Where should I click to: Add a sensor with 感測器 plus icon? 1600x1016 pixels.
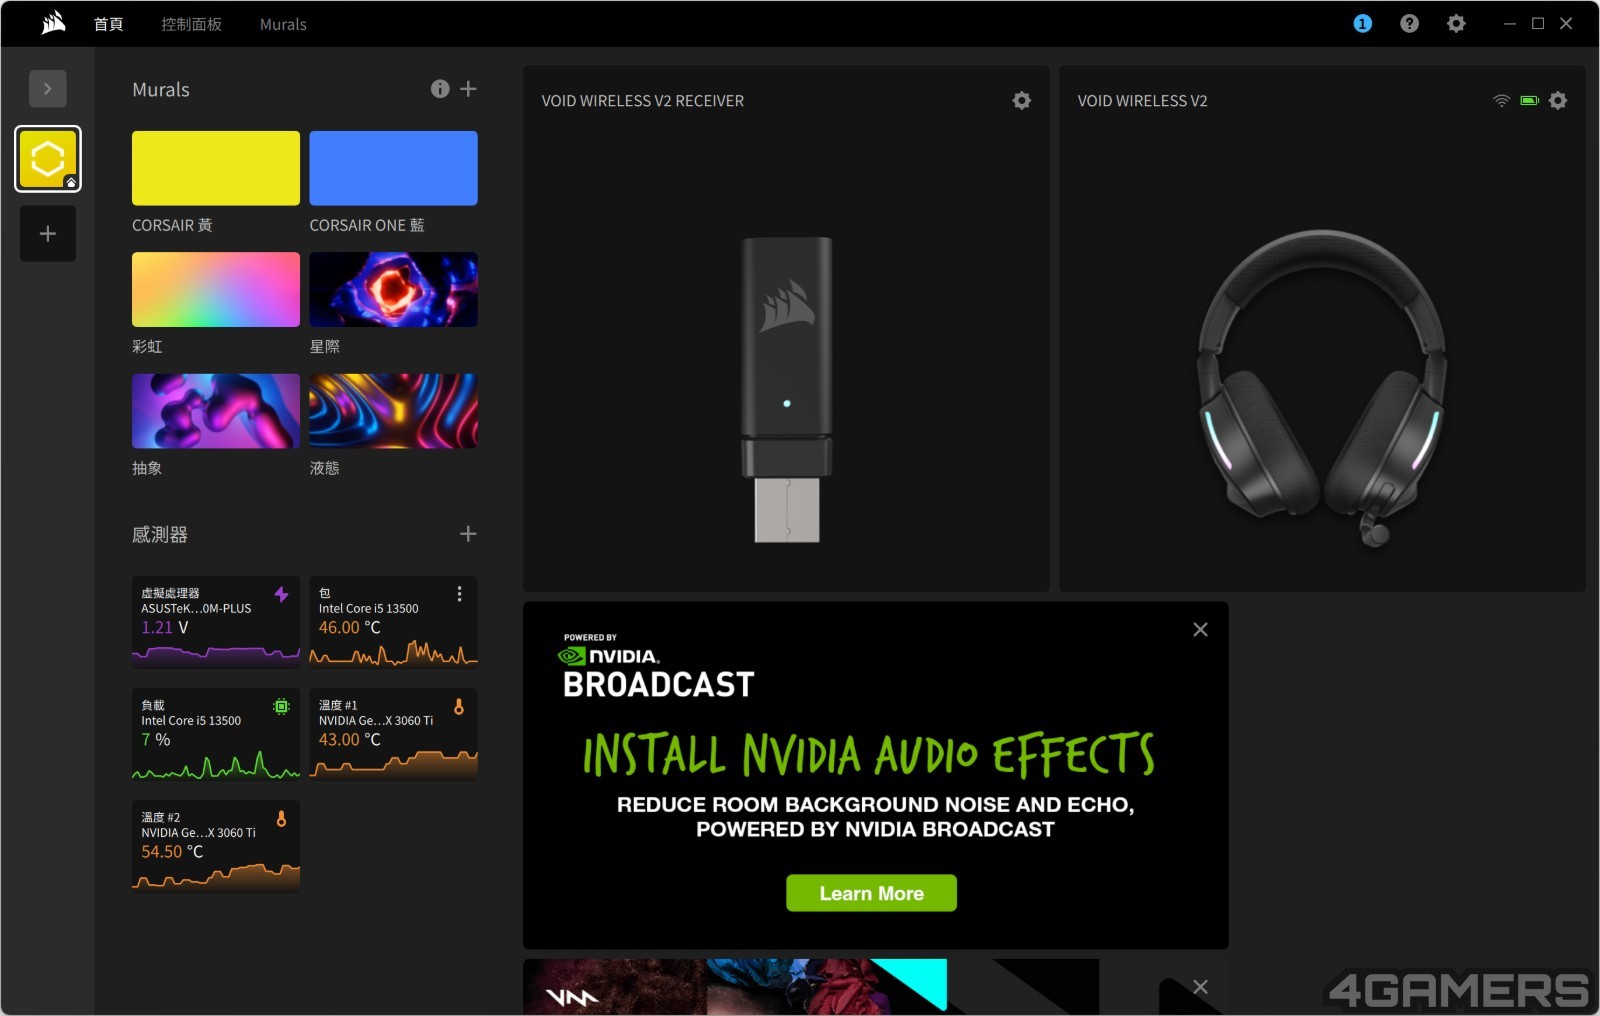point(468,534)
